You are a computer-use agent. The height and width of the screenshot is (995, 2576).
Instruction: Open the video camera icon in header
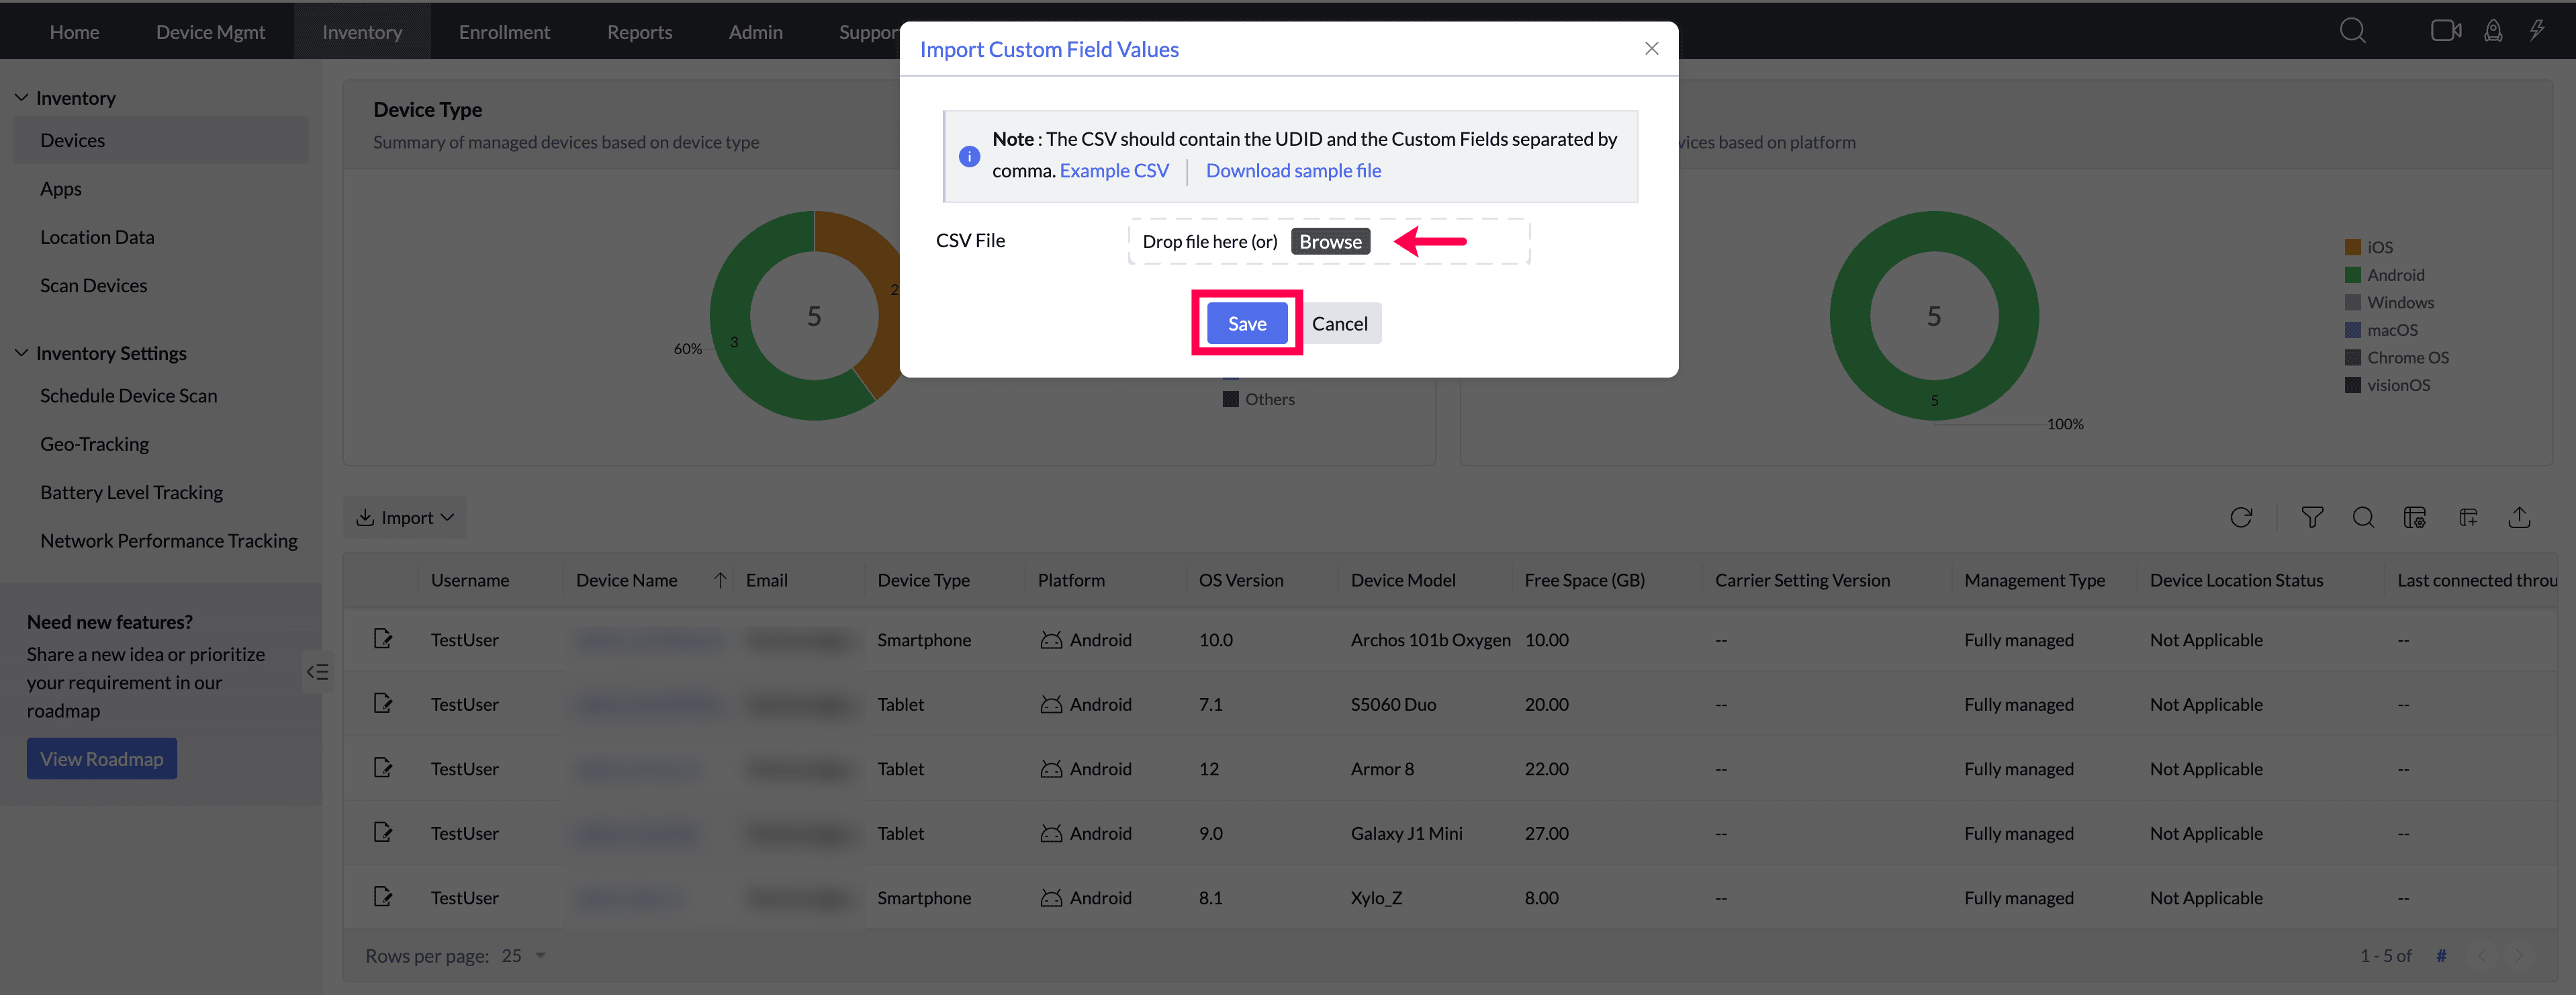pyautogui.click(x=2446, y=31)
